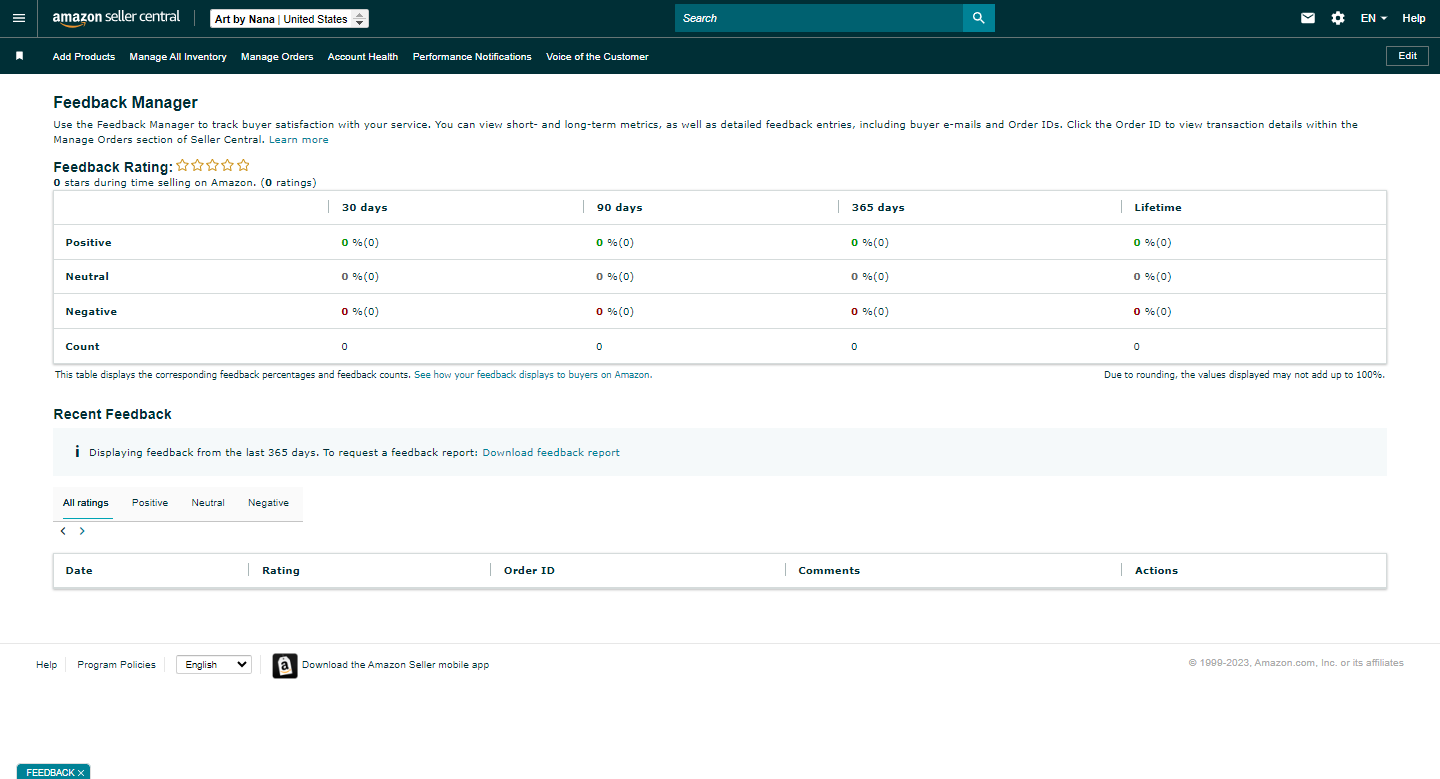Open the English language select in the footer

(214, 664)
